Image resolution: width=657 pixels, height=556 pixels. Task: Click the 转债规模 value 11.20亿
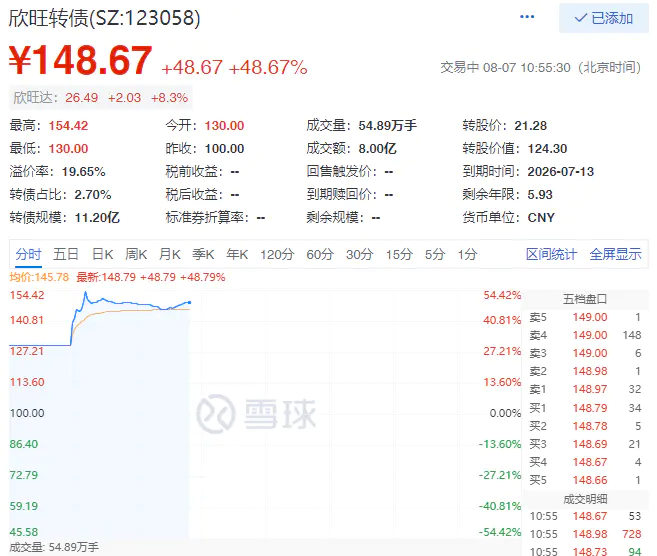[97, 218]
